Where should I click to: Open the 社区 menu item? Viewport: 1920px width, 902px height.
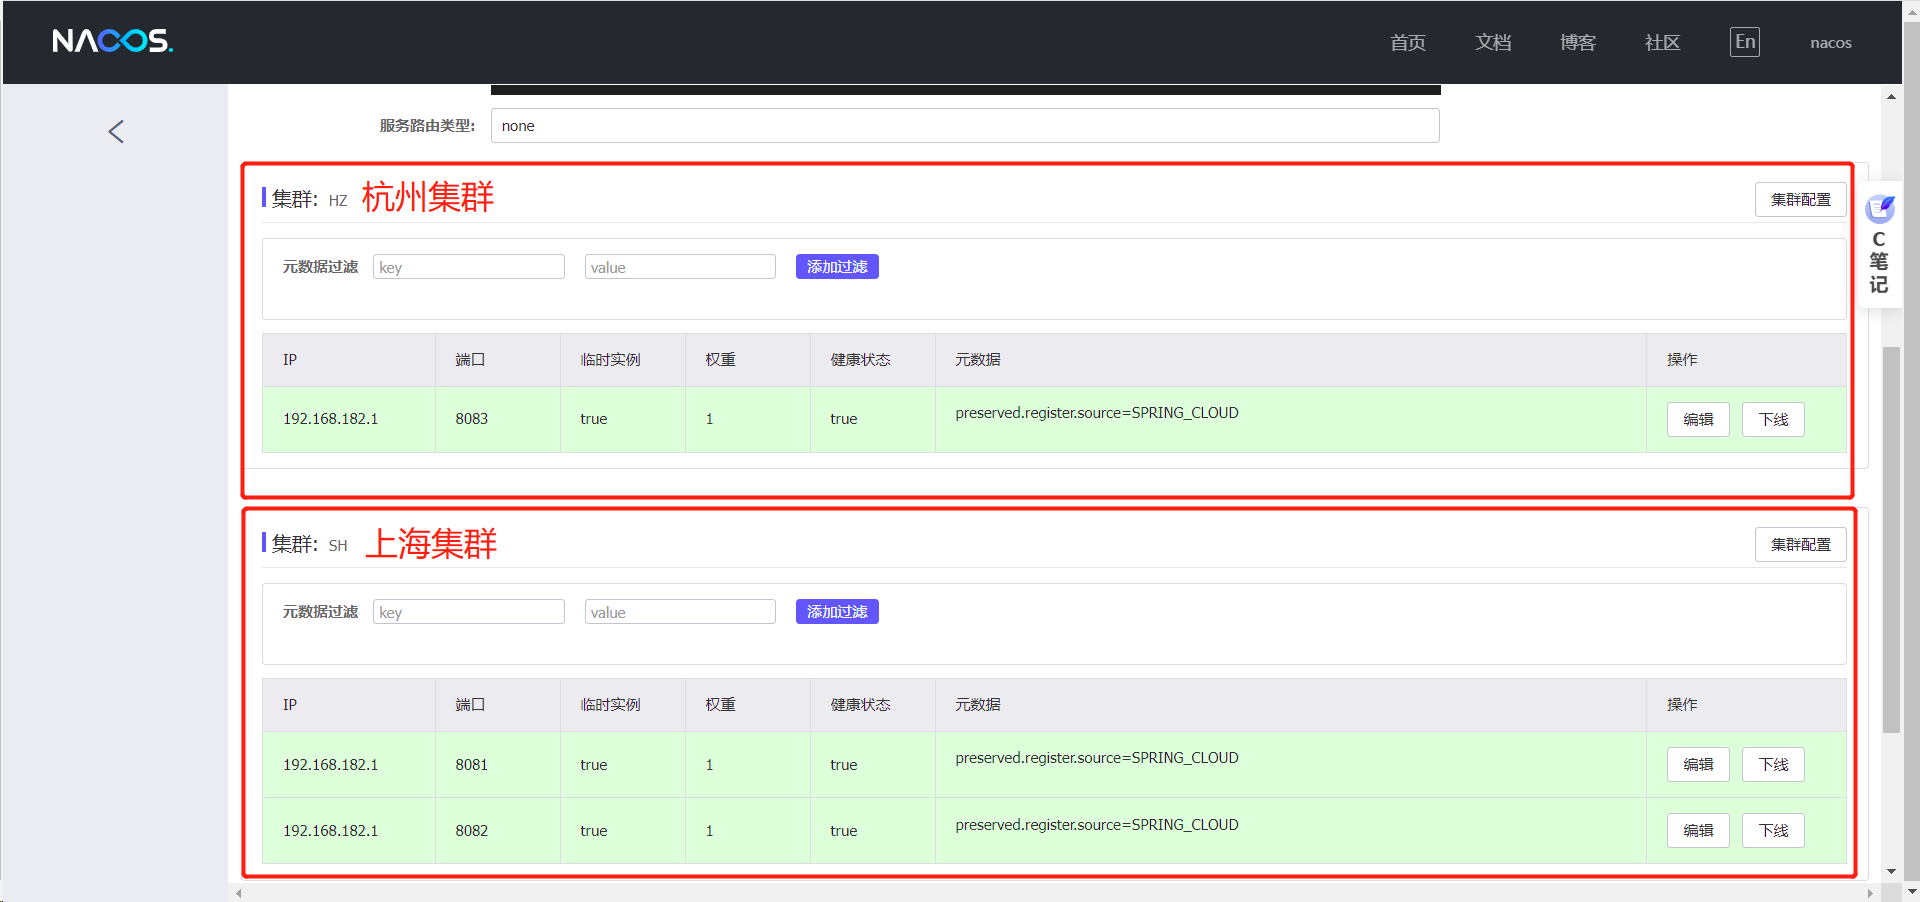[x=1663, y=42]
